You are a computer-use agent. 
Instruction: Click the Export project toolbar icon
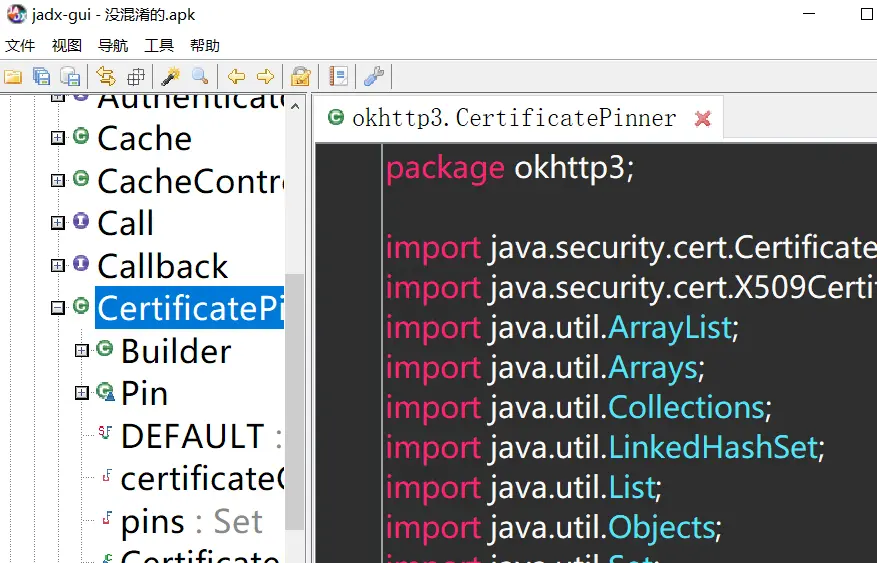pos(70,77)
